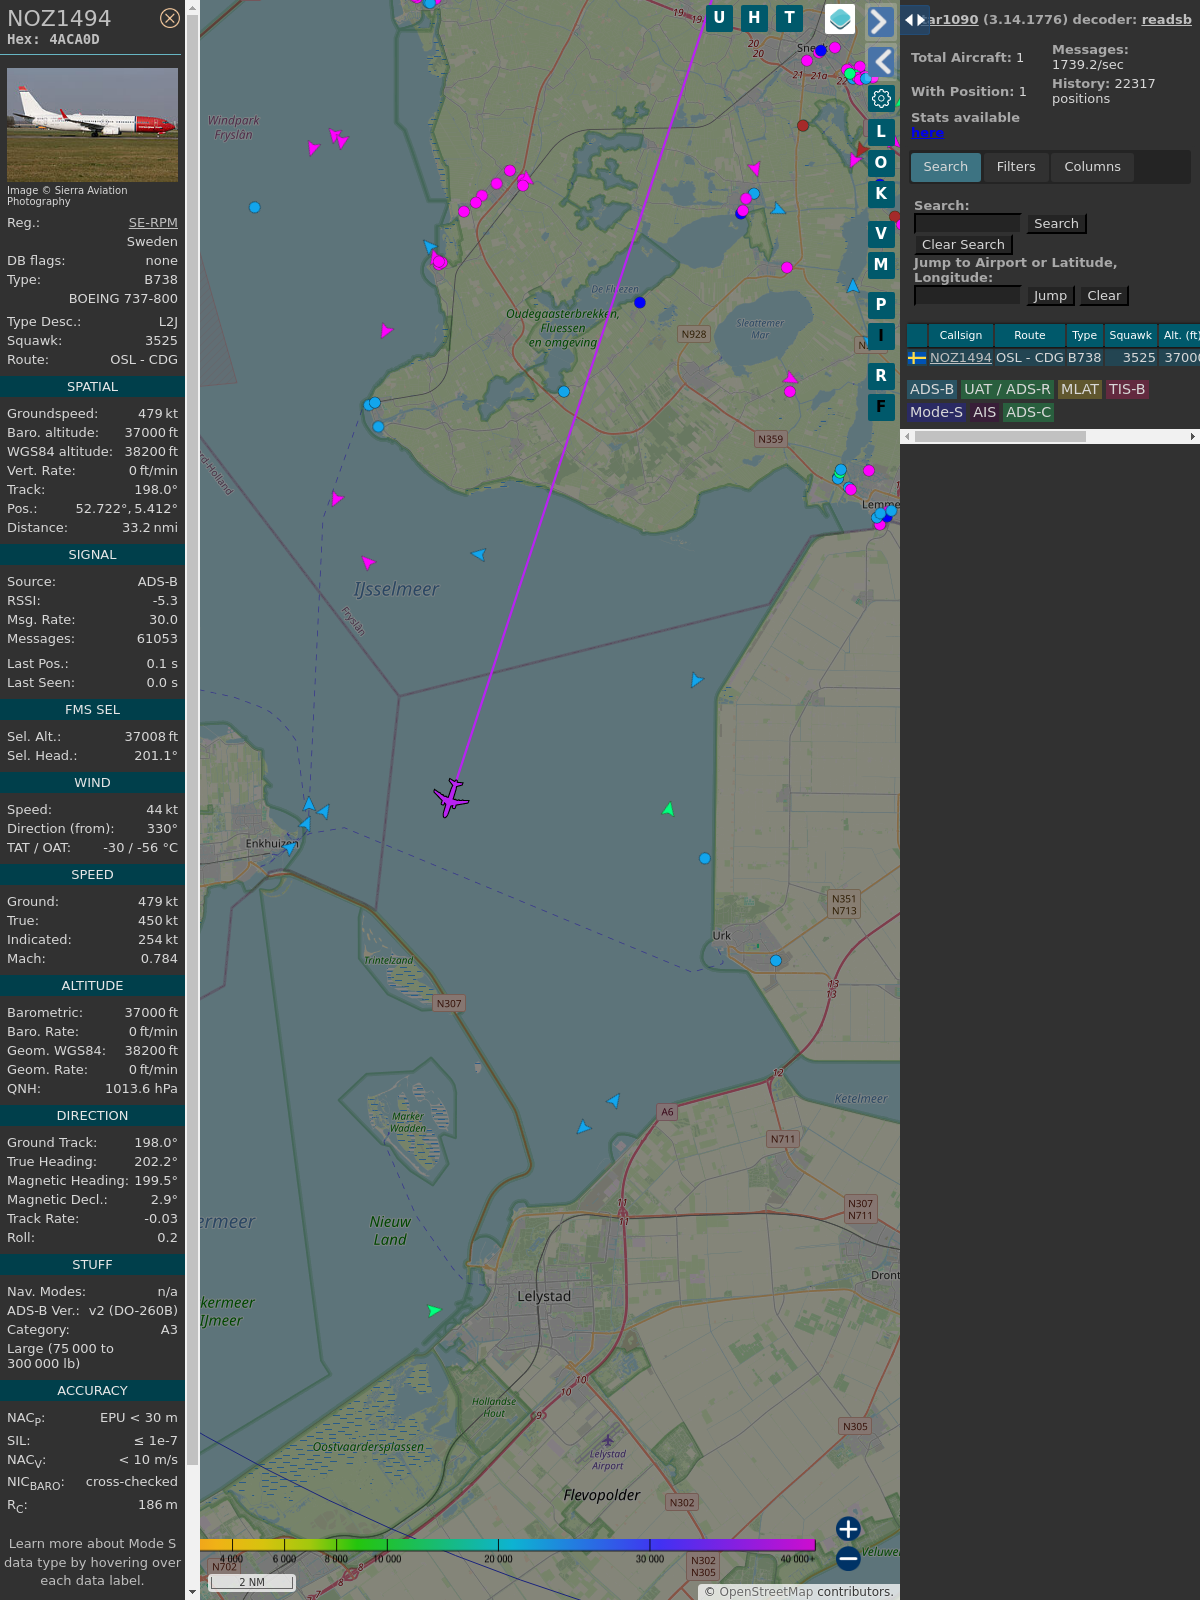Click the green aircraft marker near Lelystad
Viewport: 1200px width, 1600px height.
coord(433,1310)
